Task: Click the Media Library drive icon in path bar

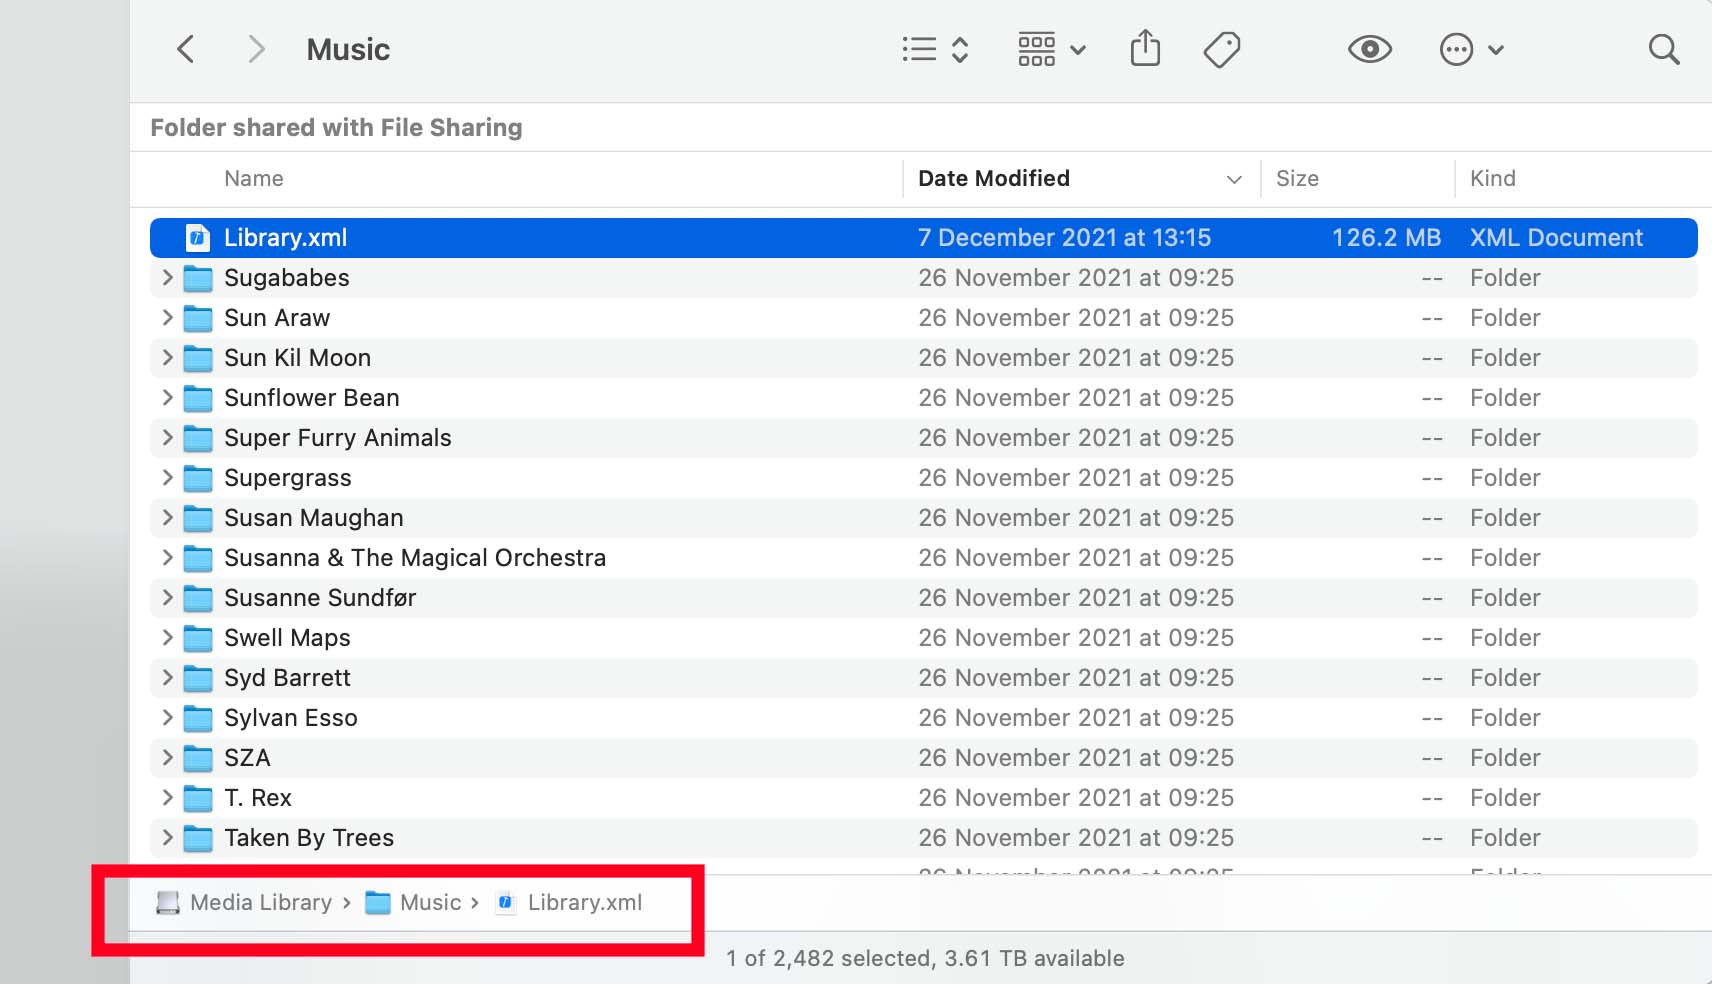Action: (168, 903)
